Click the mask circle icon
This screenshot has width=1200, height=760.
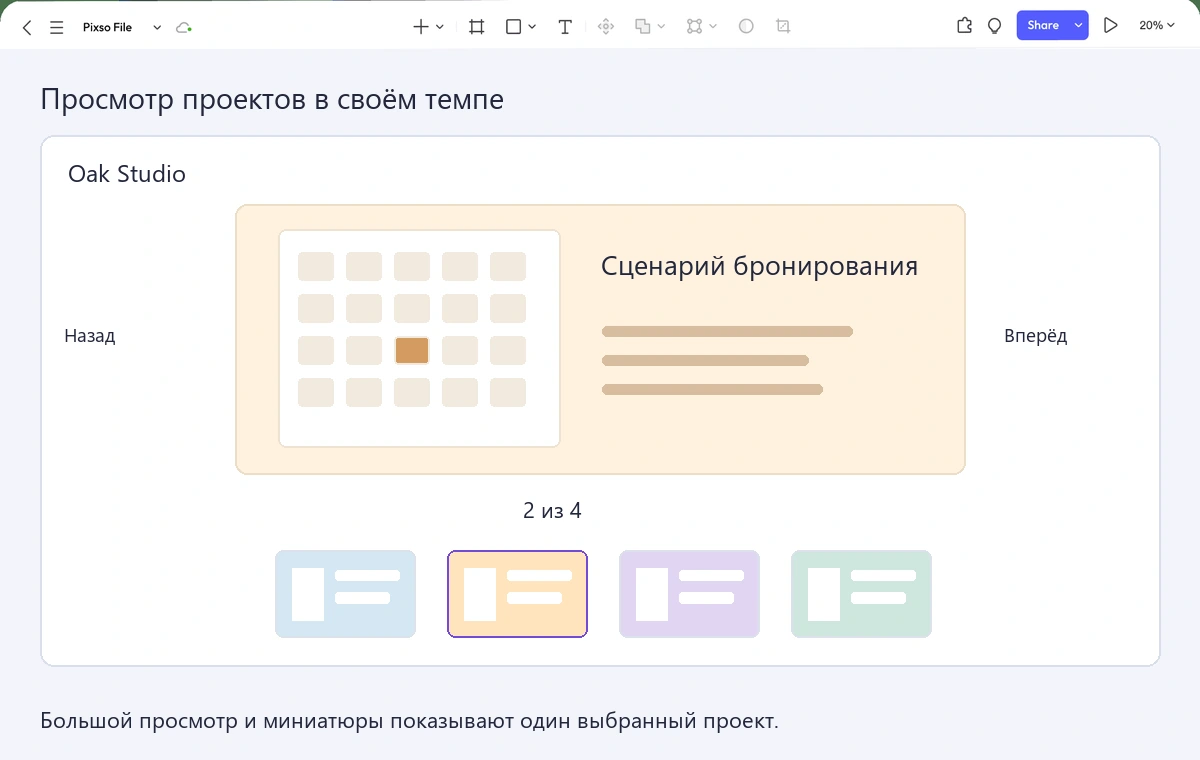point(746,27)
